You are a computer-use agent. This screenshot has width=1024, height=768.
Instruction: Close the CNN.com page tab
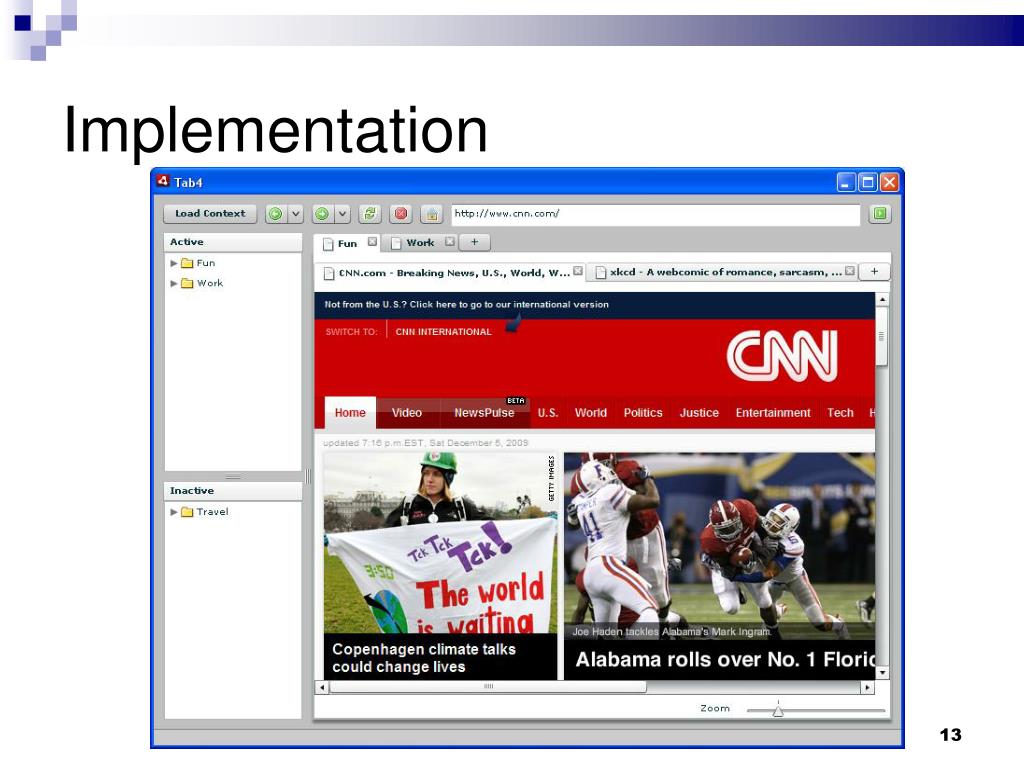(x=578, y=271)
